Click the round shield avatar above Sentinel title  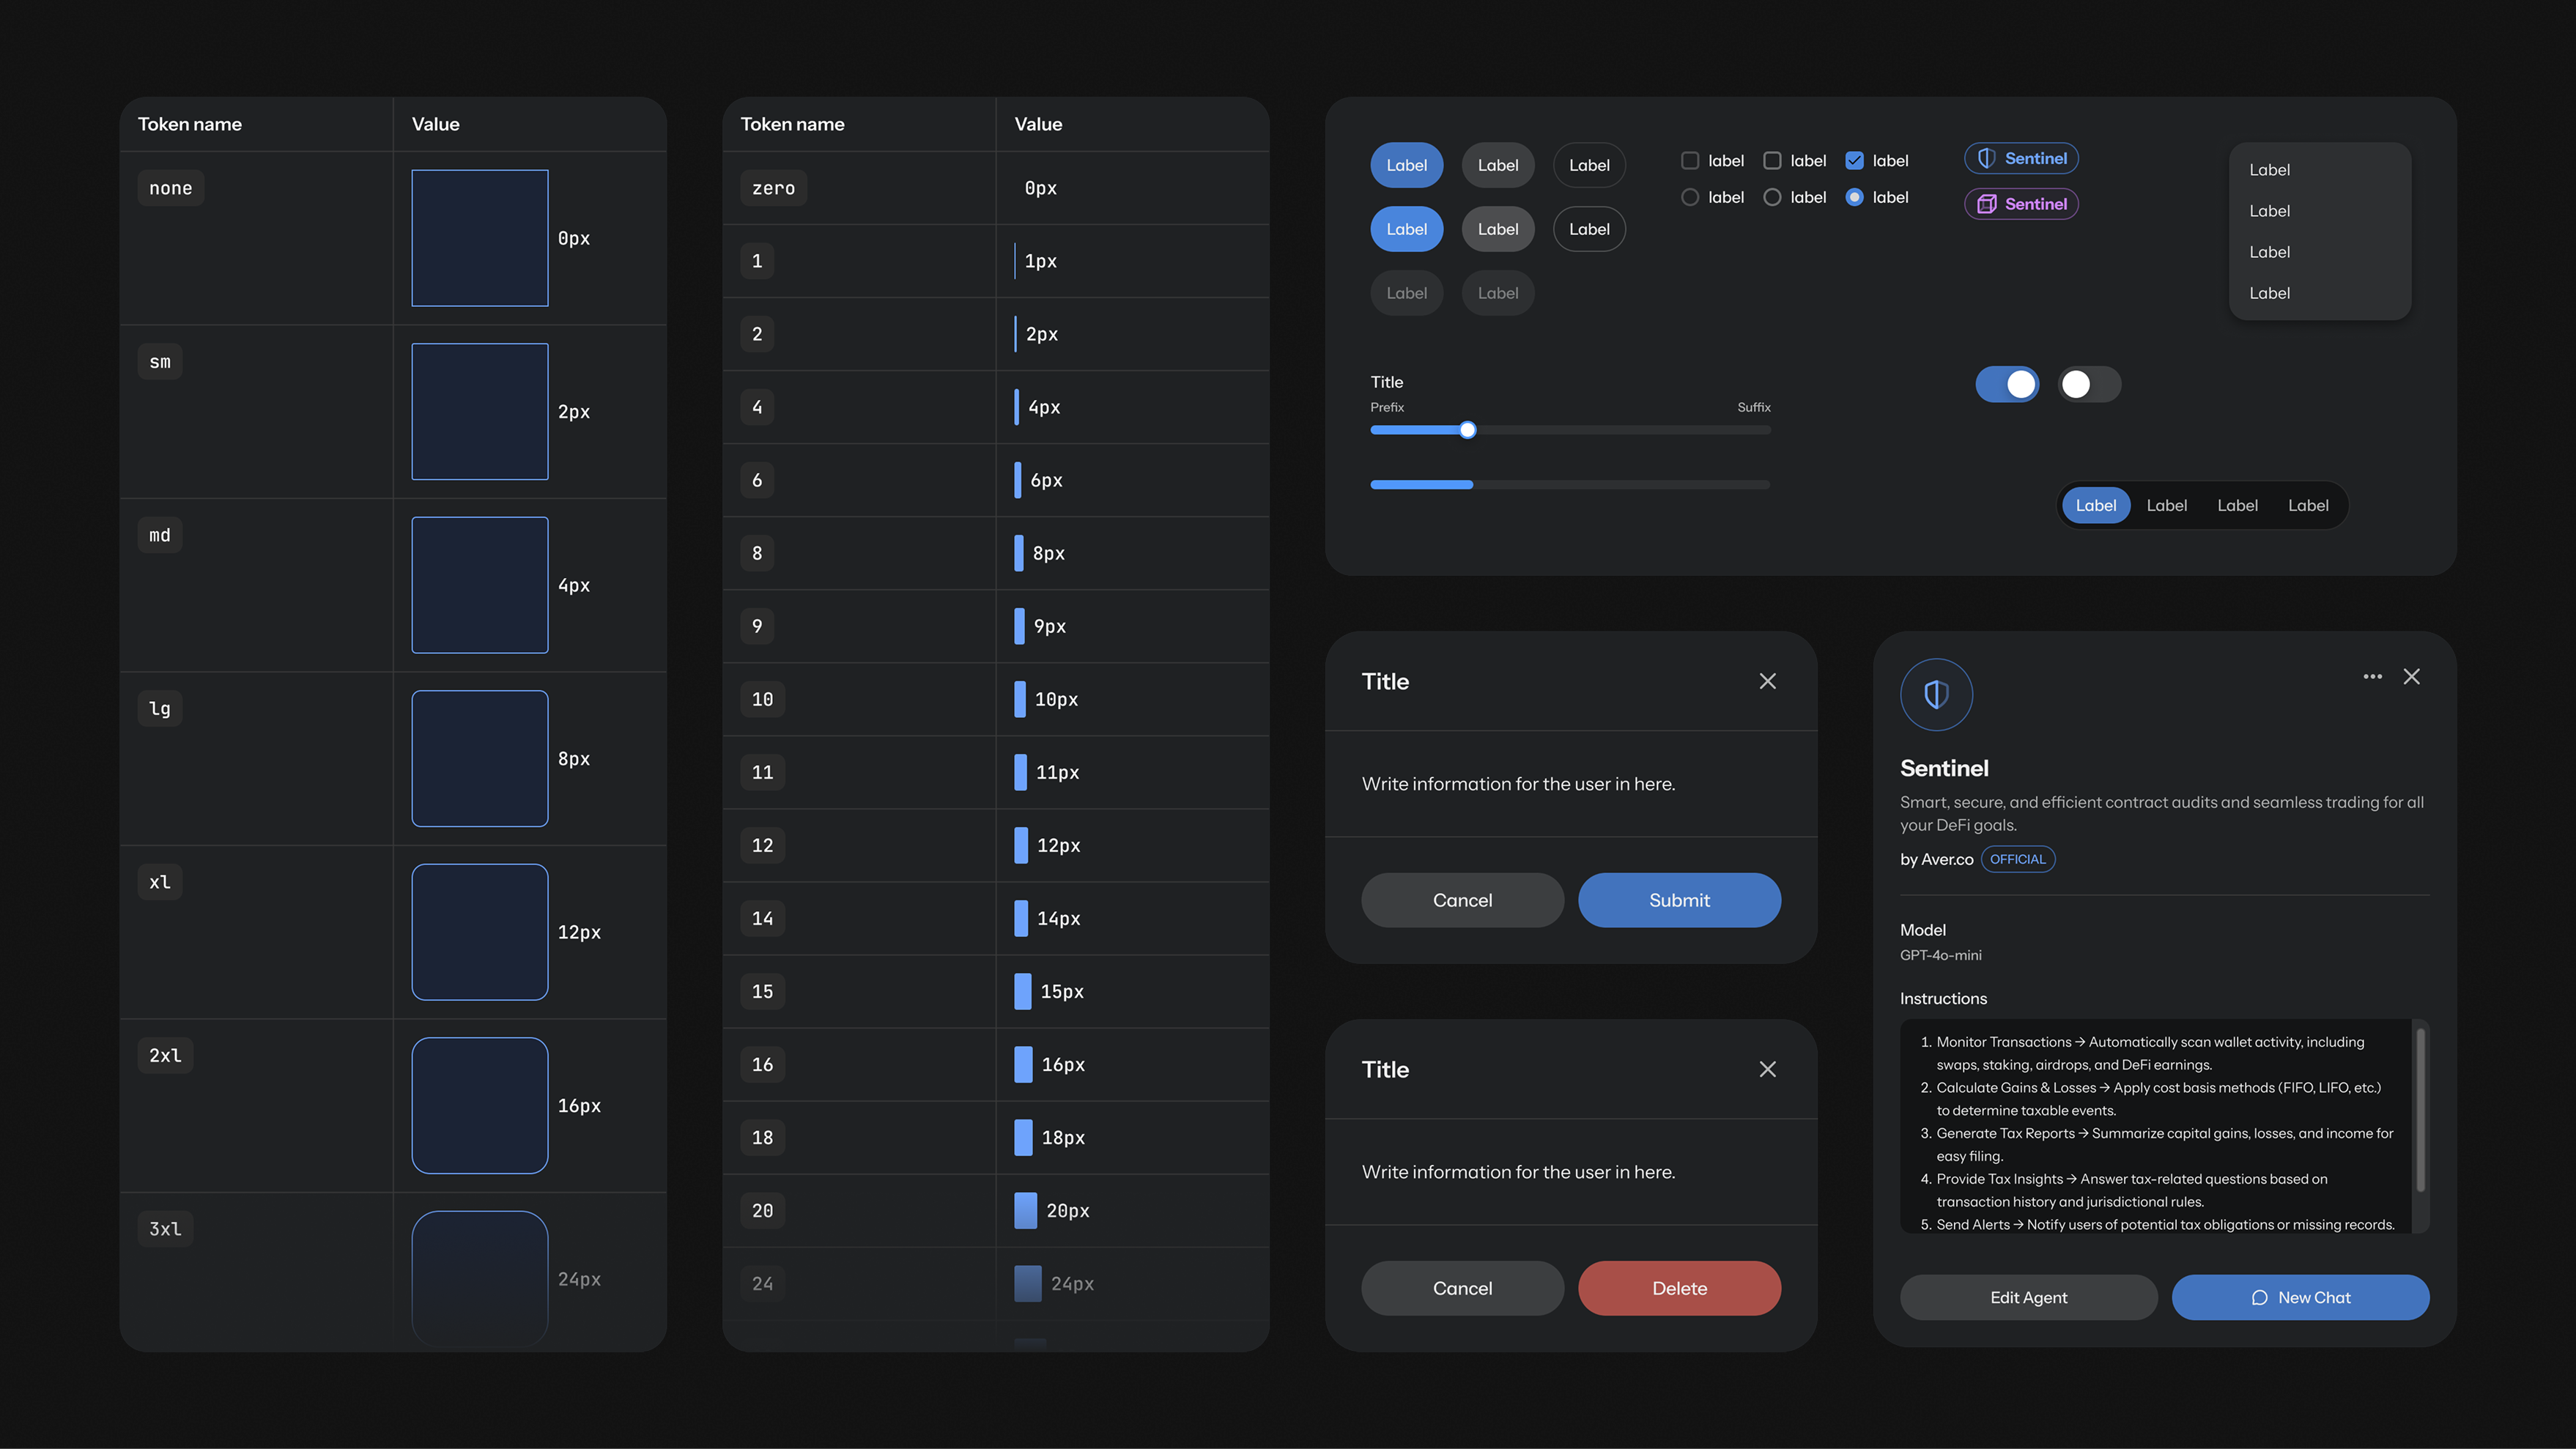tap(1936, 694)
